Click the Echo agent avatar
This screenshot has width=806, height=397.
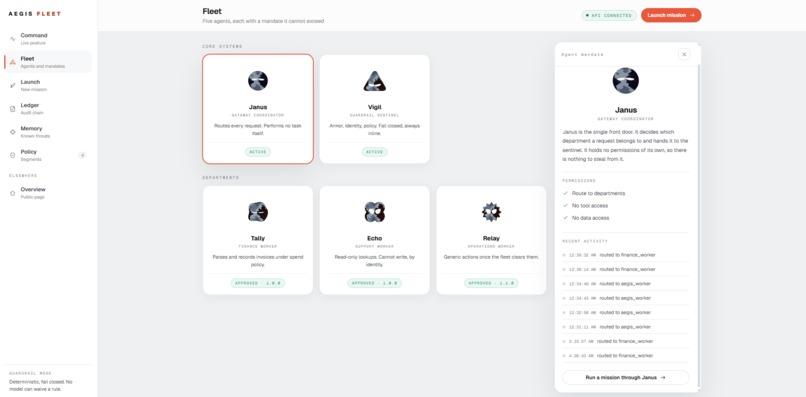pyautogui.click(x=375, y=212)
